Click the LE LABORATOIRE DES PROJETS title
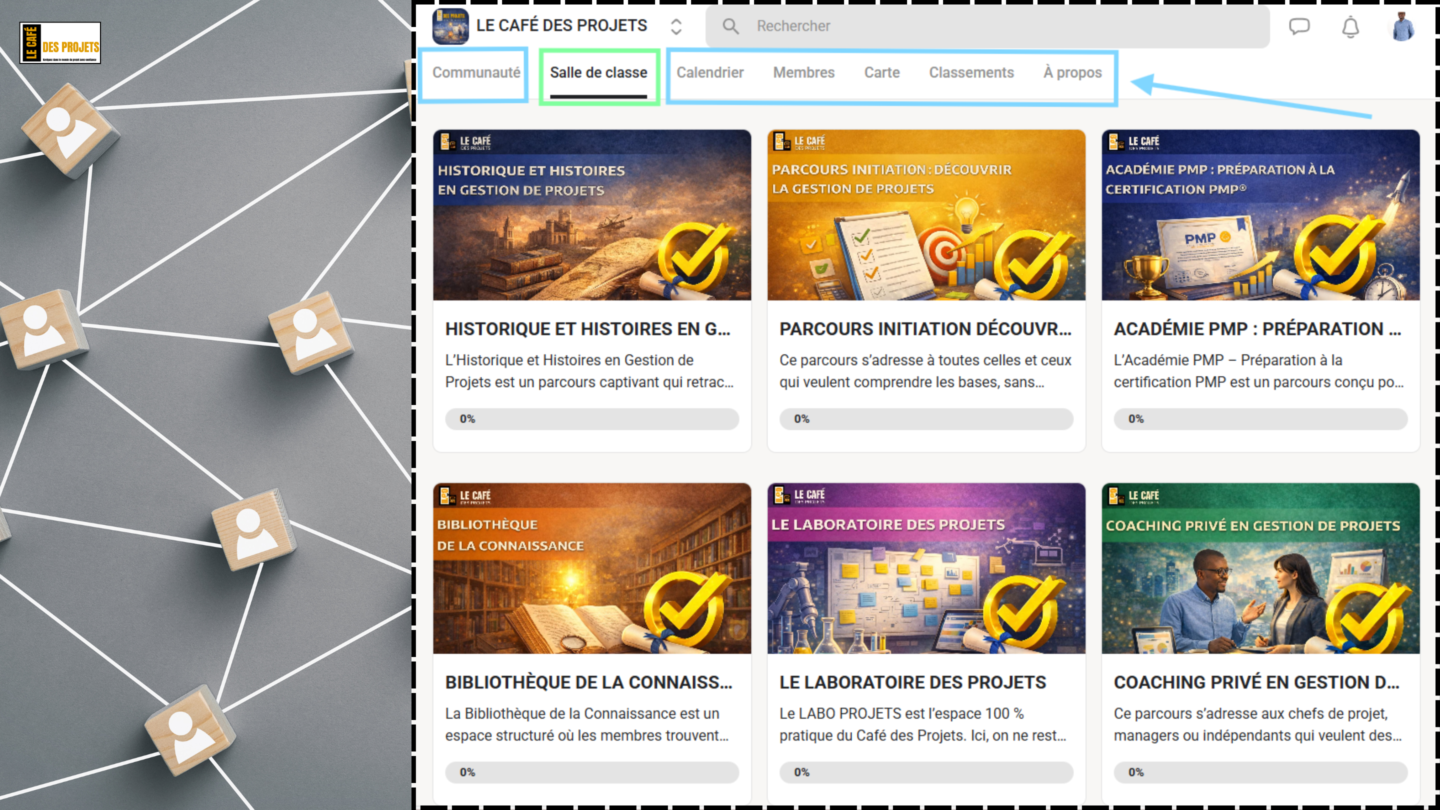 [x=913, y=683]
